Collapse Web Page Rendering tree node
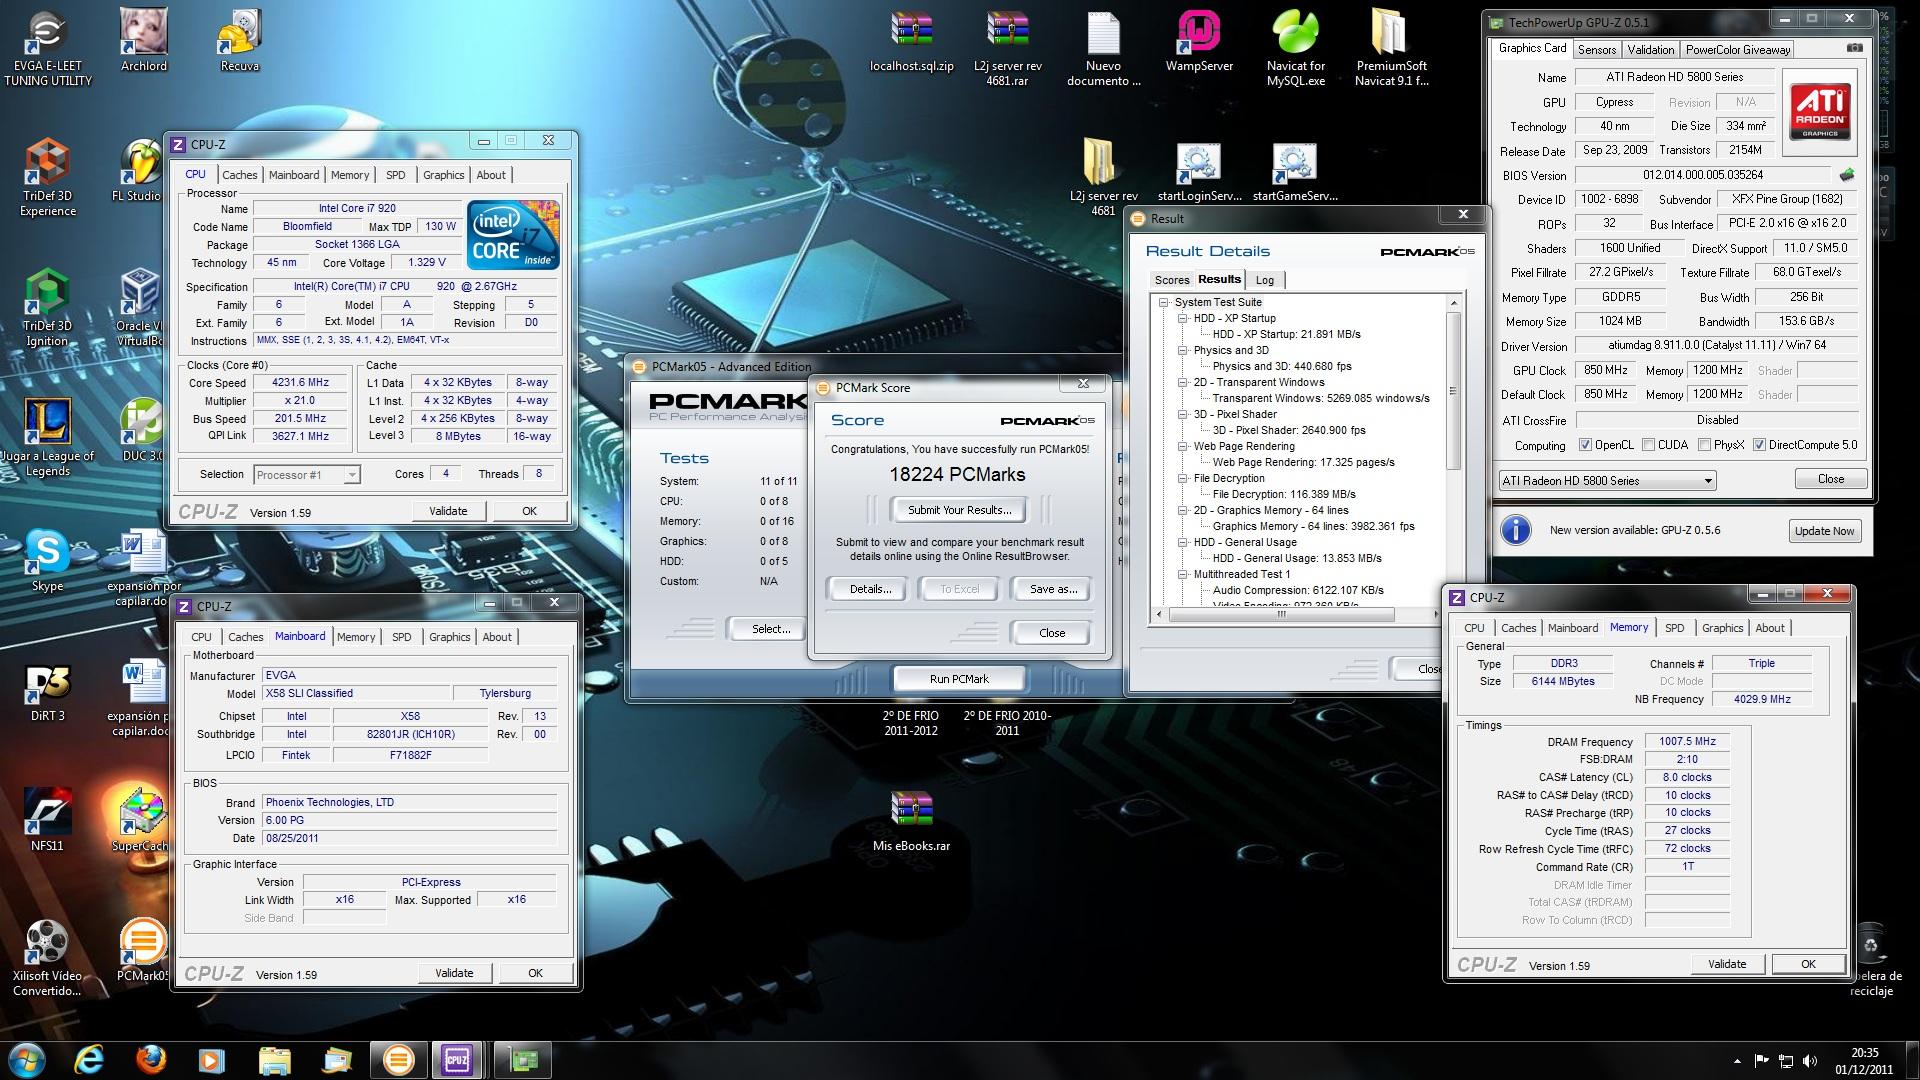1920x1080 pixels. click(1183, 446)
